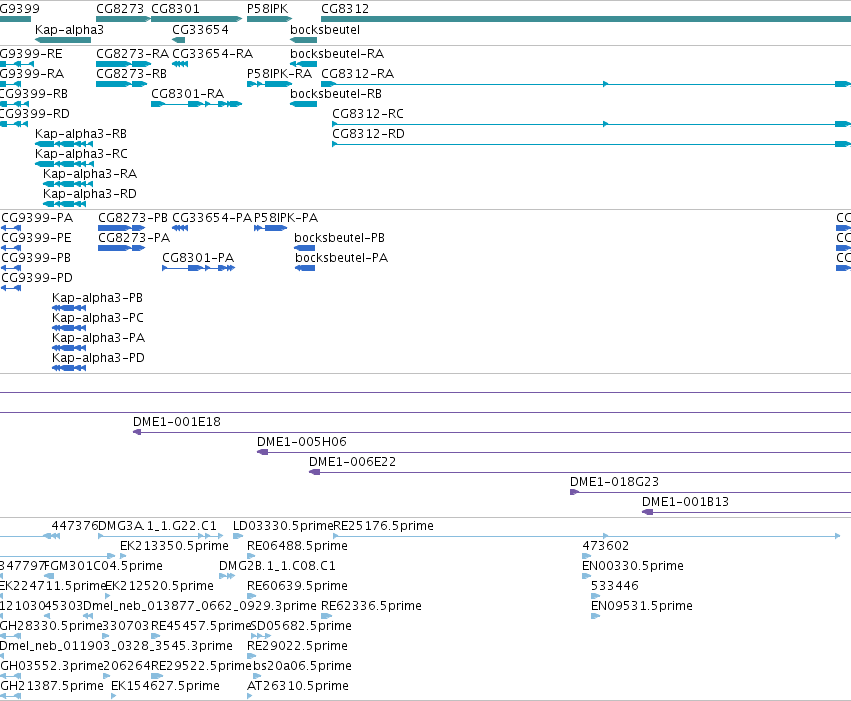Select feature 533446 label
Viewport: 851px width, 701px height.
tap(615, 586)
